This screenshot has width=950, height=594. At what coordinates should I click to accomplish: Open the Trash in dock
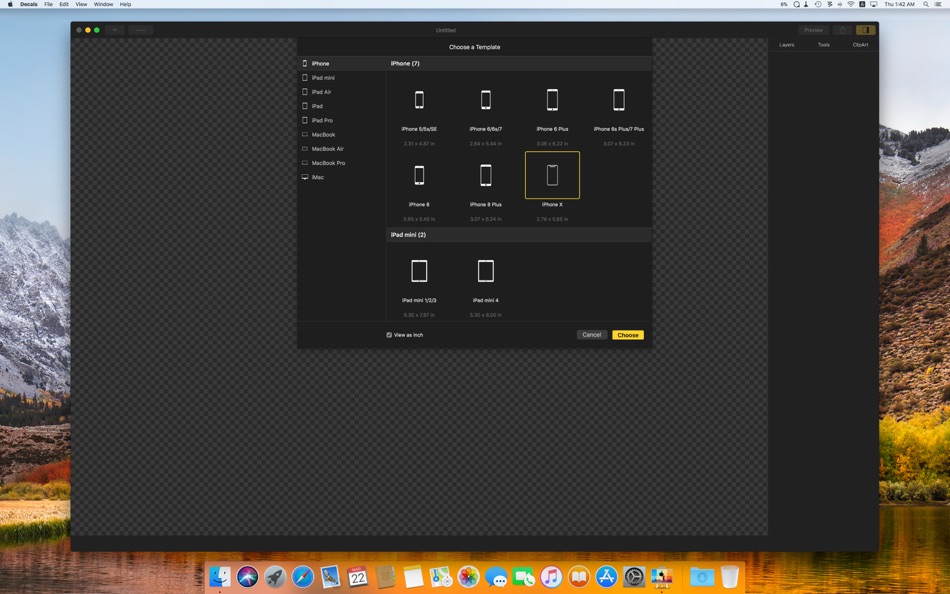[x=730, y=576]
